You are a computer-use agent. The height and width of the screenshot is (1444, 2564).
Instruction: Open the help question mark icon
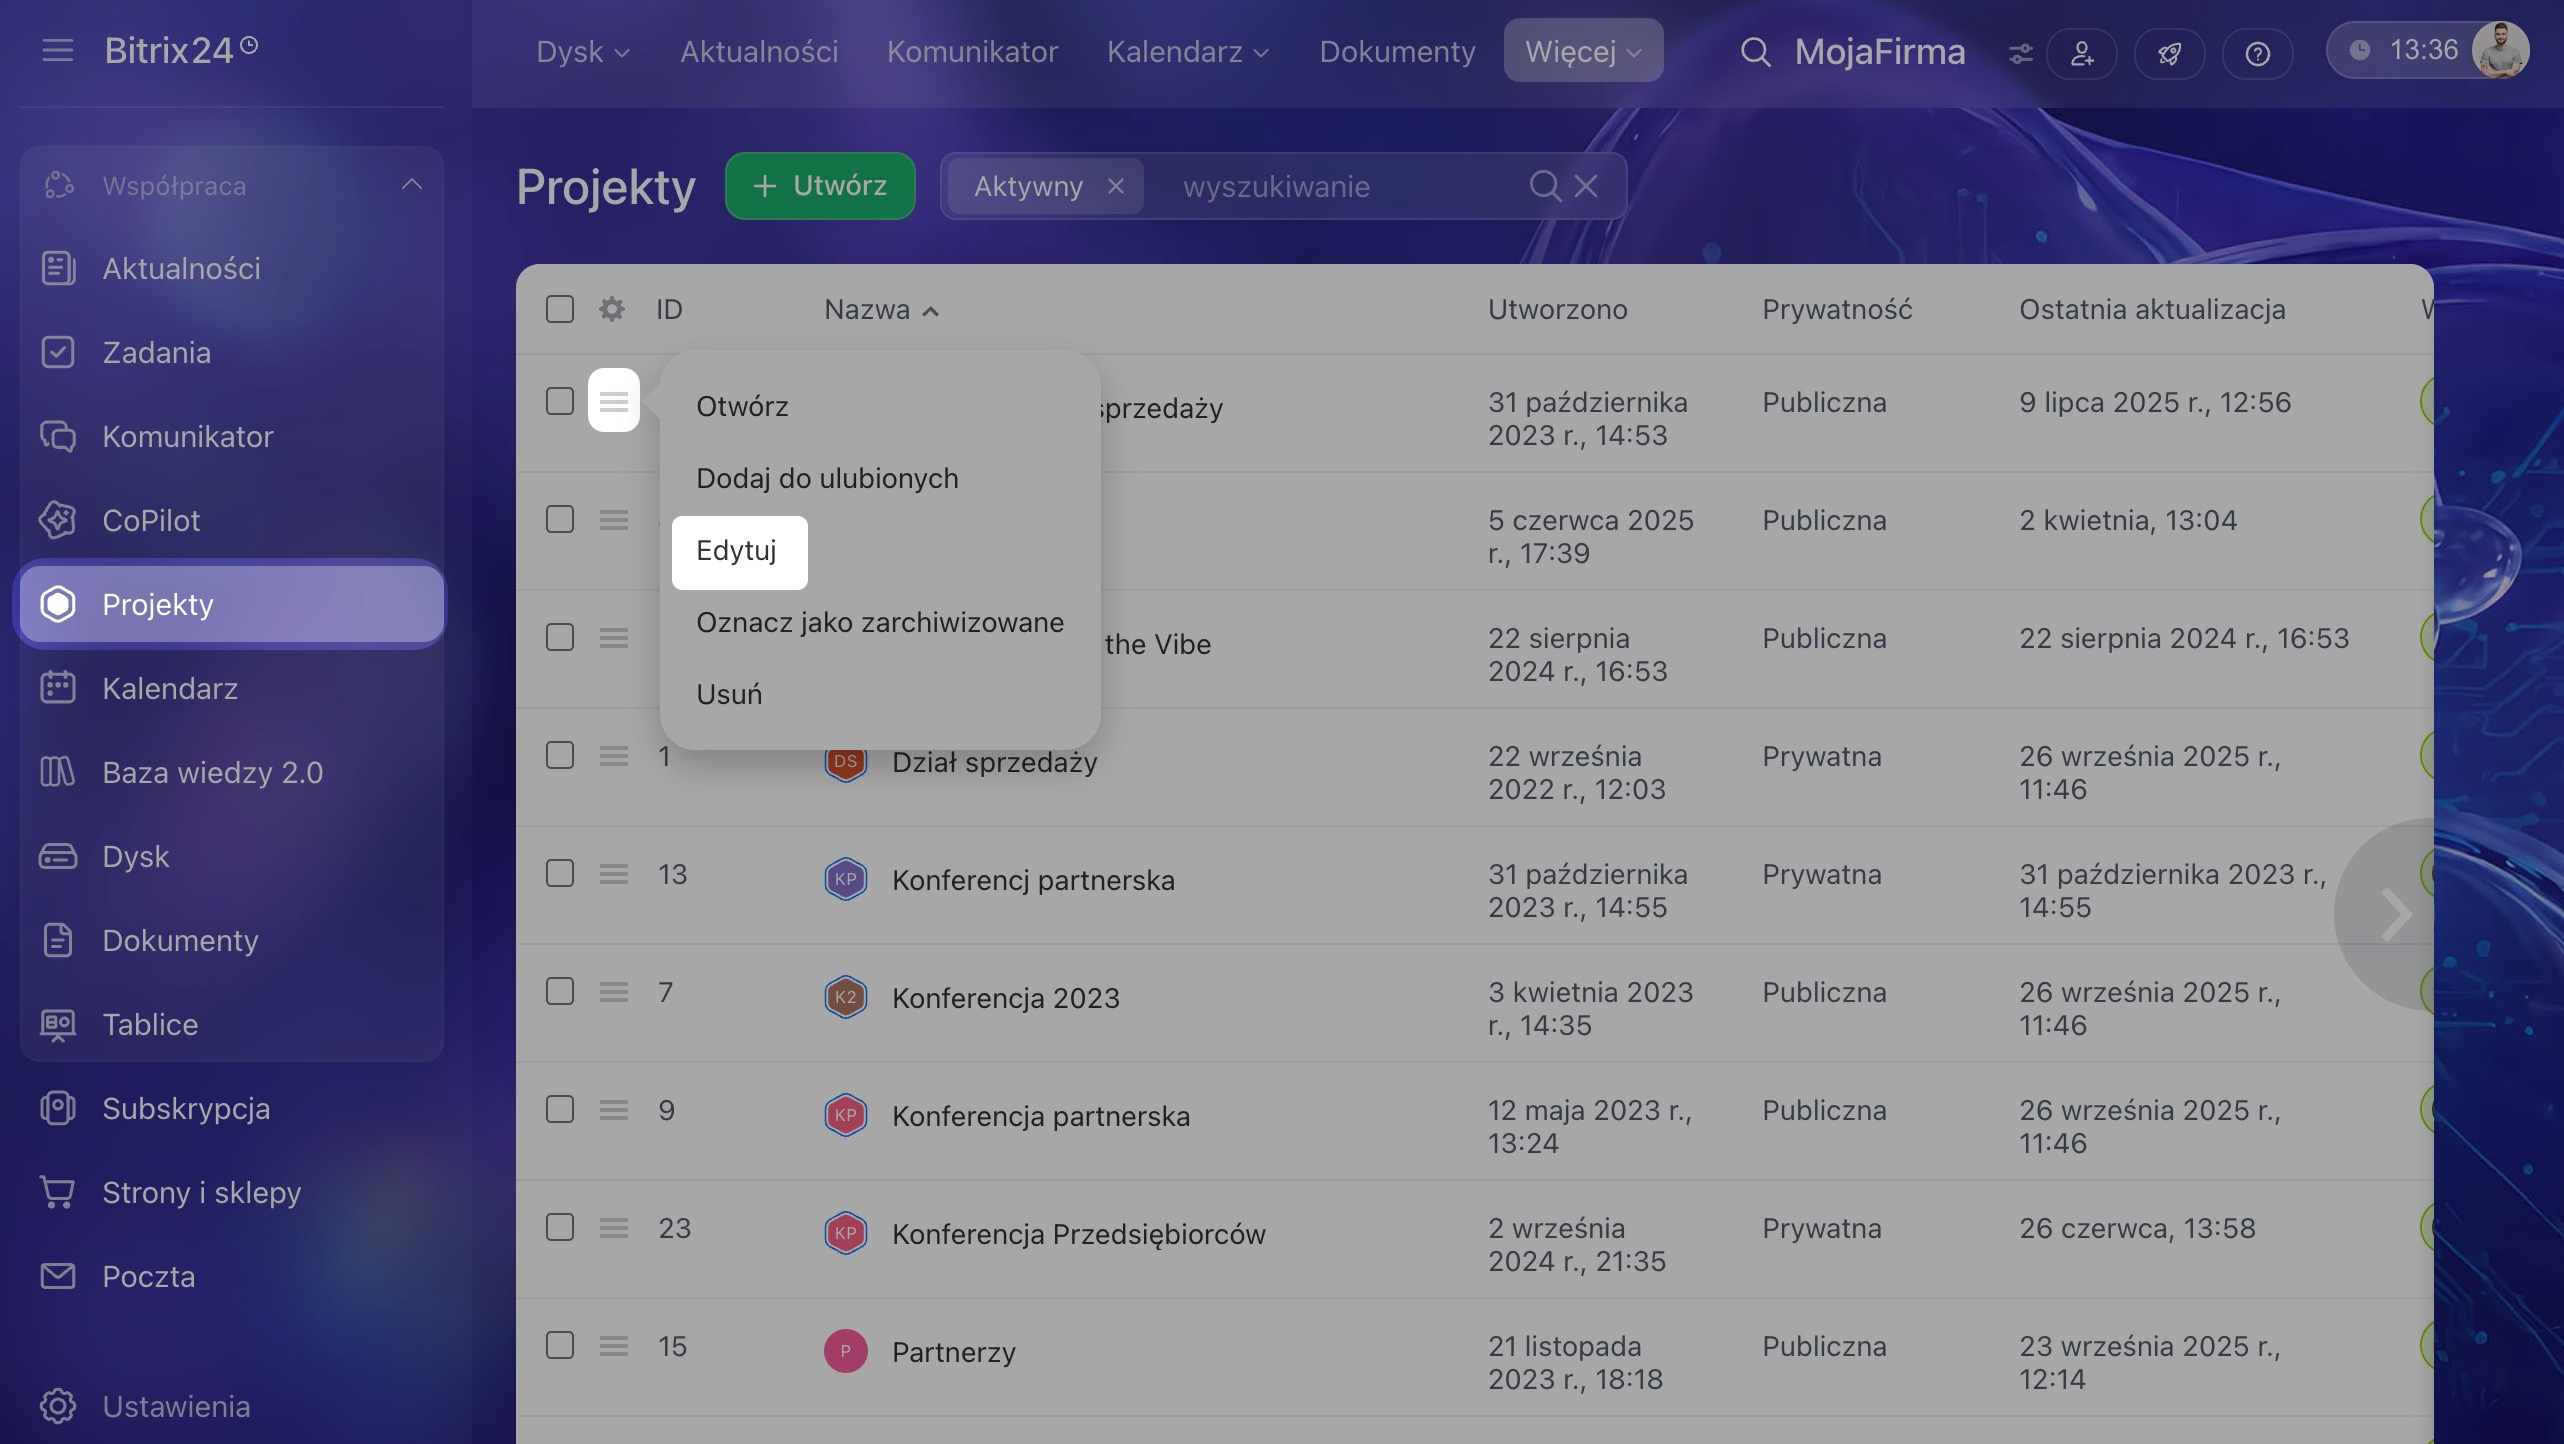click(x=2257, y=53)
